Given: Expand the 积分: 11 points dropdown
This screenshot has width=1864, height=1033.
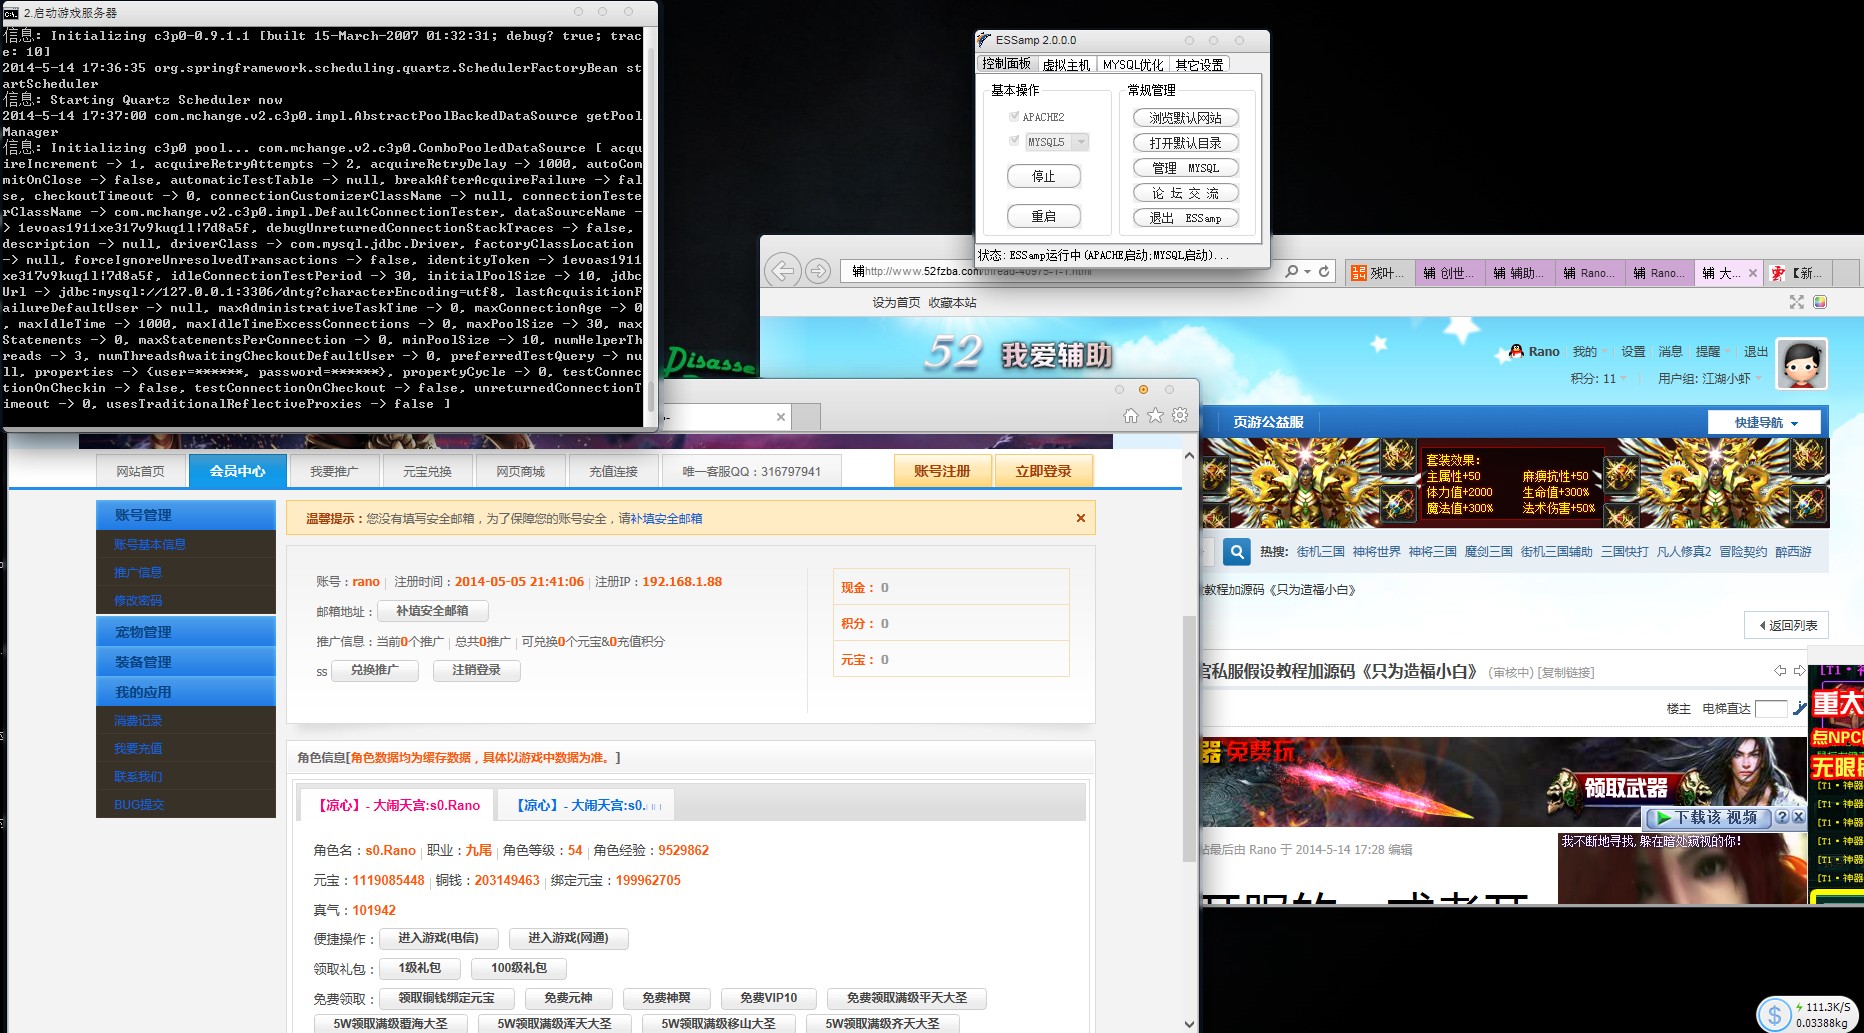Looking at the screenshot, I should click(x=1599, y=378).
